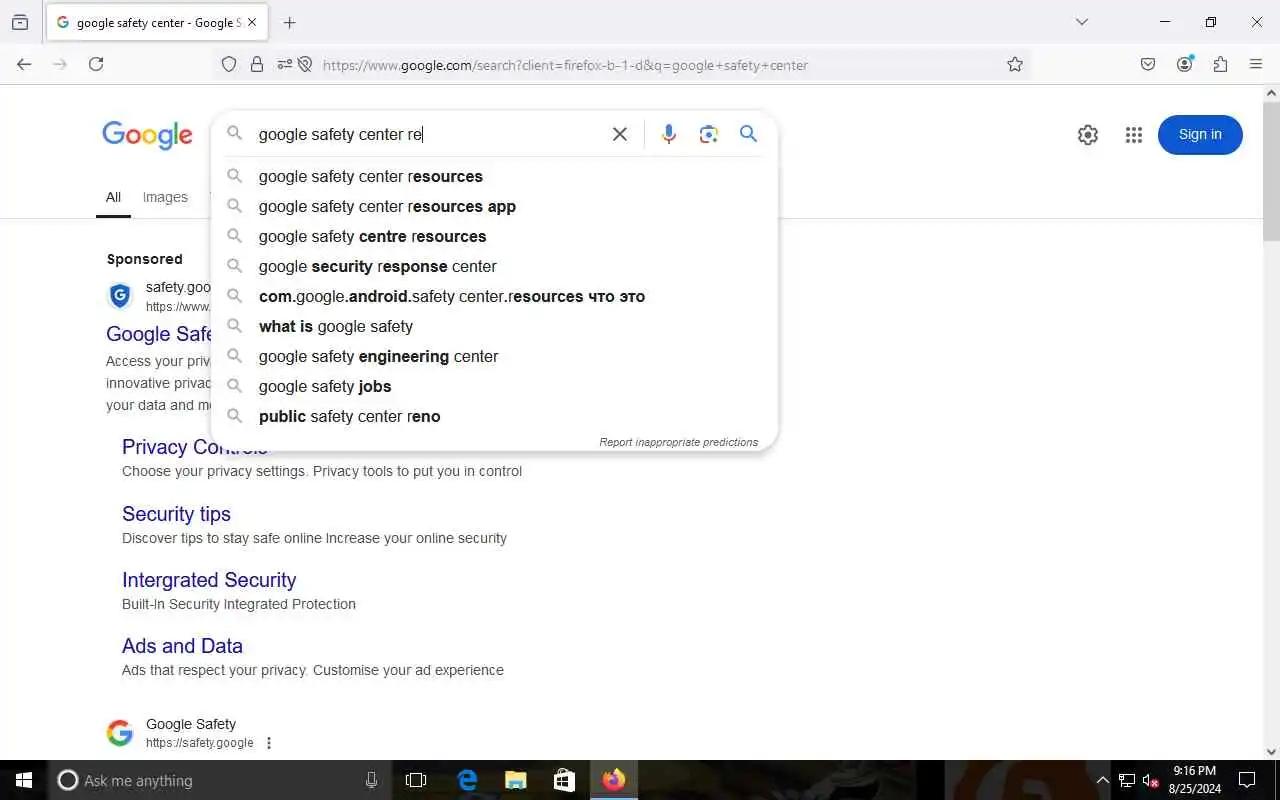Open the Save to Pocket icon
Viewport: 1280px width, 800px height.
[1148, 64]
